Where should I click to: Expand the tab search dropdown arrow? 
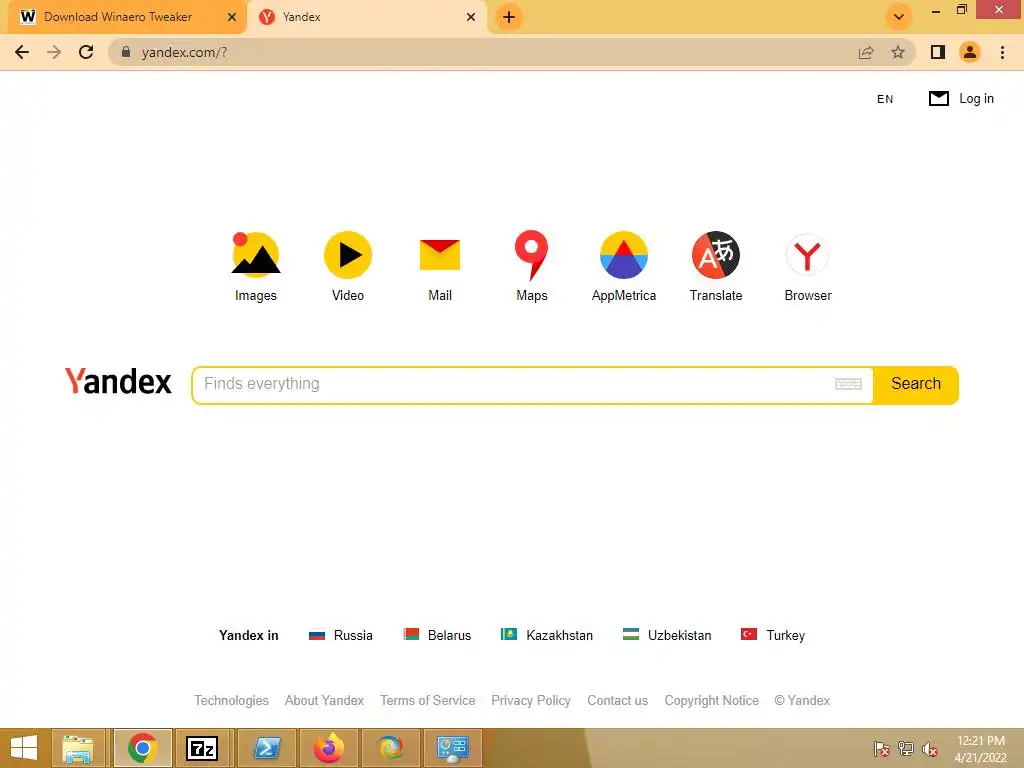(899, 17)
